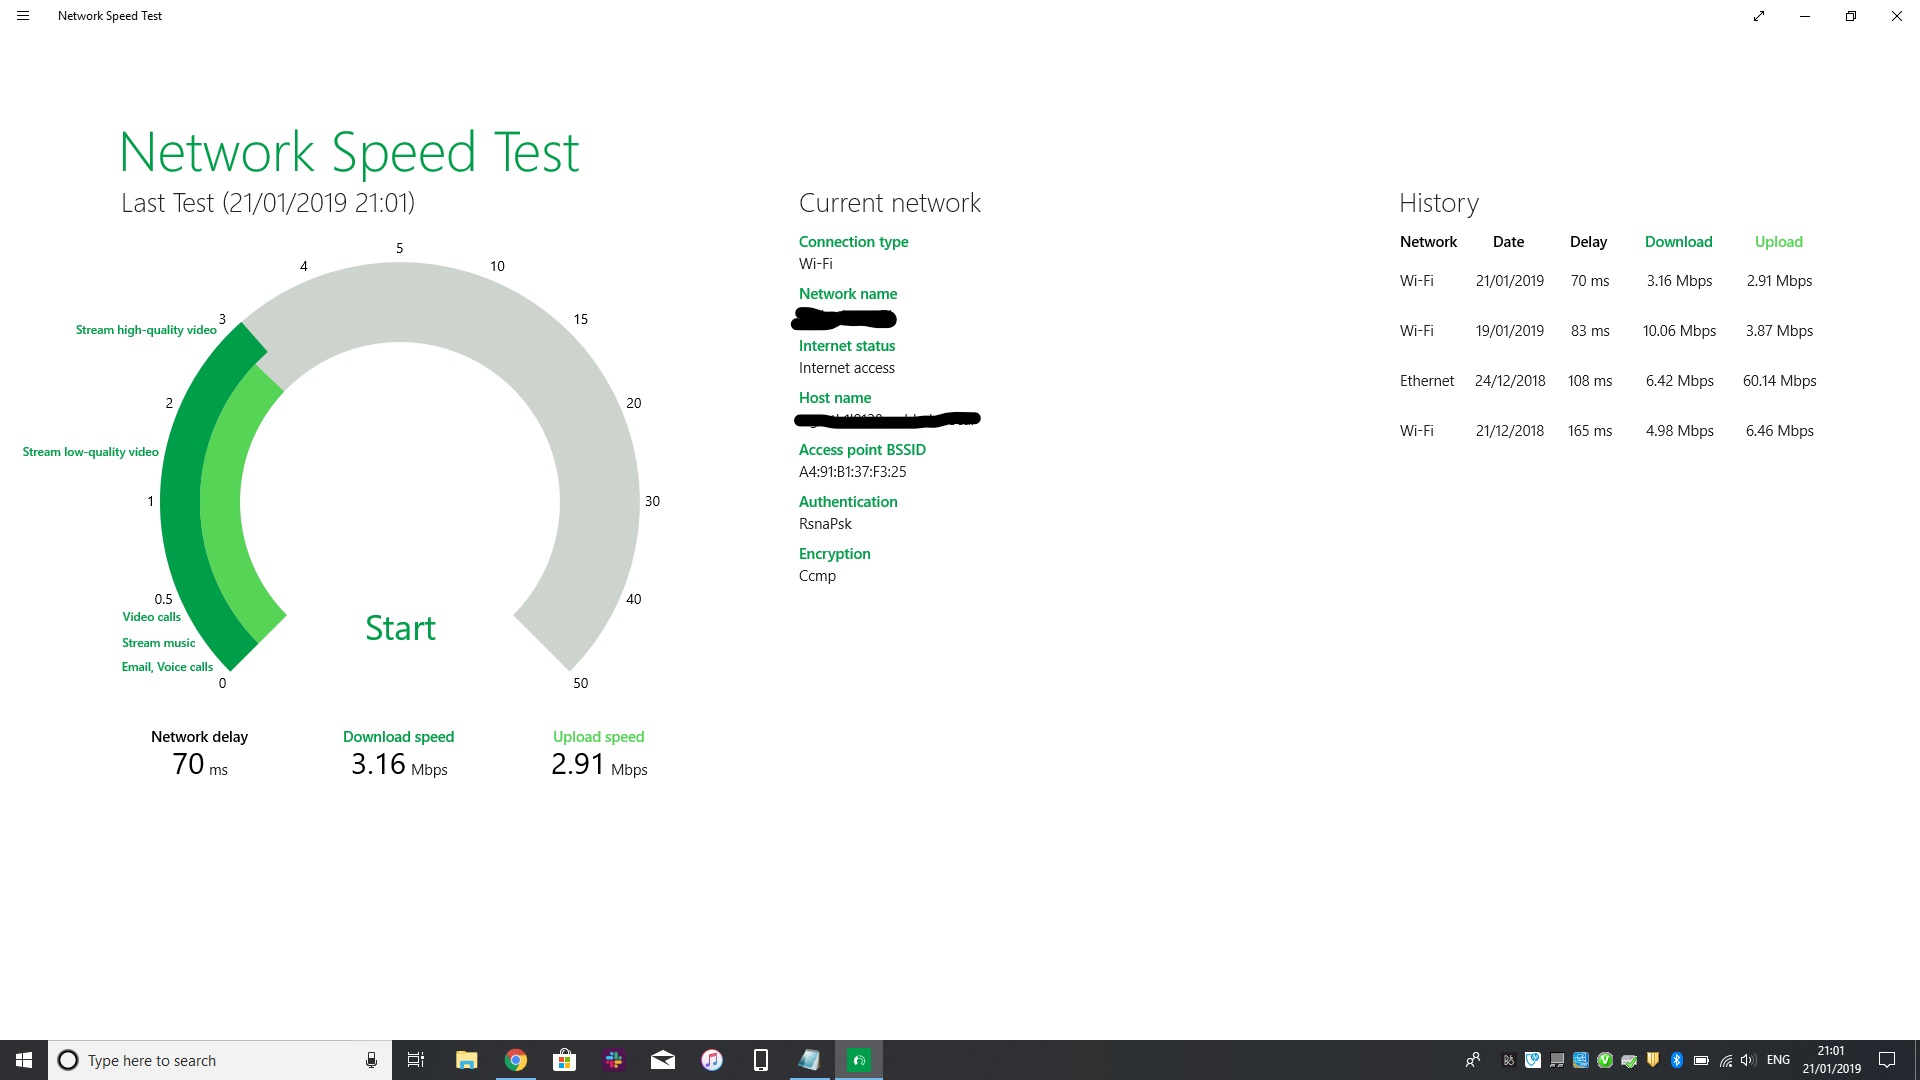Click Task View taskbar icon
1920x1080 pixels.
(416, 1060)
